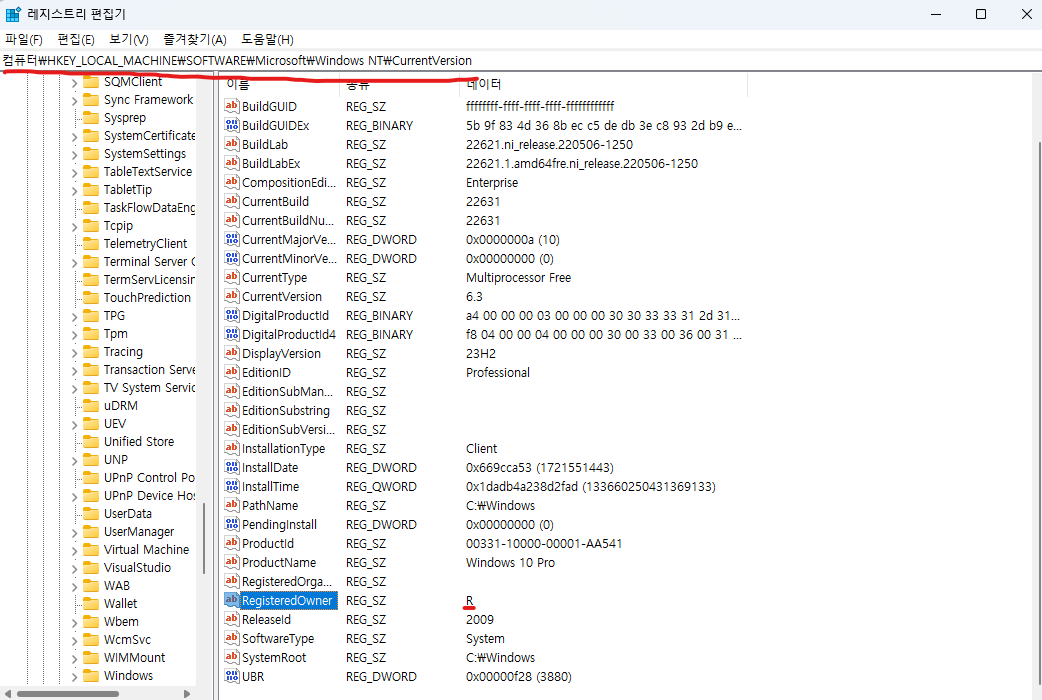Click the DigitalProductId binary icon
Screen dimensions: 1042x700
[x=231, y=315]
